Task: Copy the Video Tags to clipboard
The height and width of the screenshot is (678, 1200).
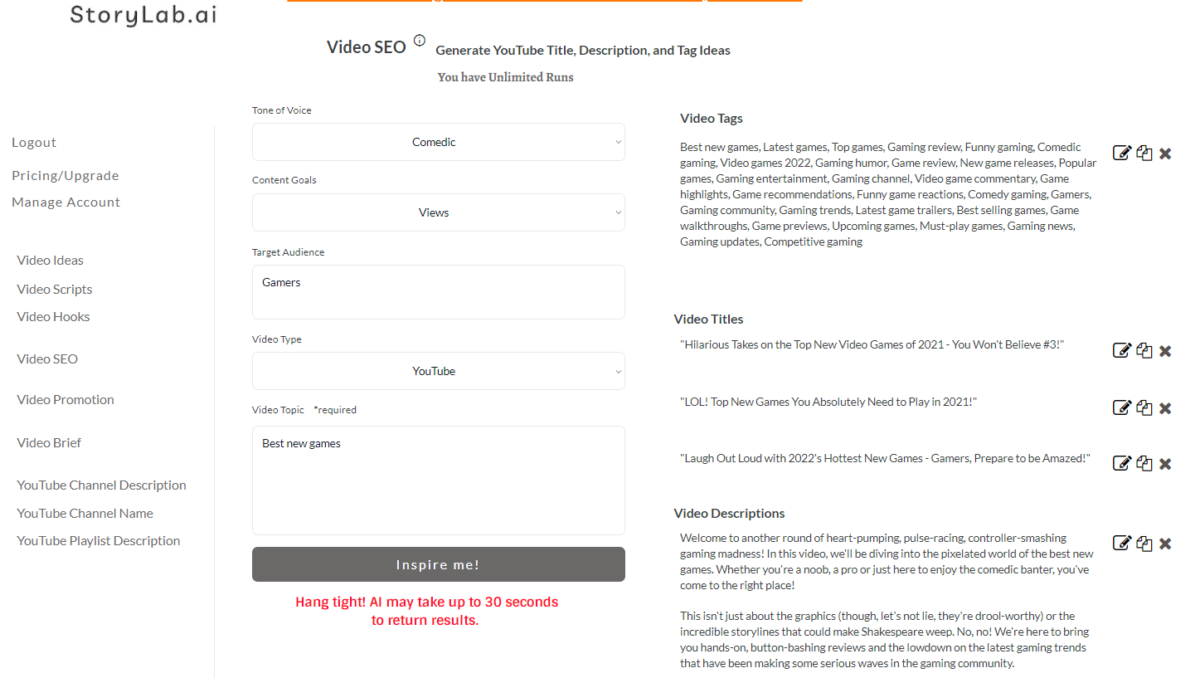Action: click(x=1144, y=152)
